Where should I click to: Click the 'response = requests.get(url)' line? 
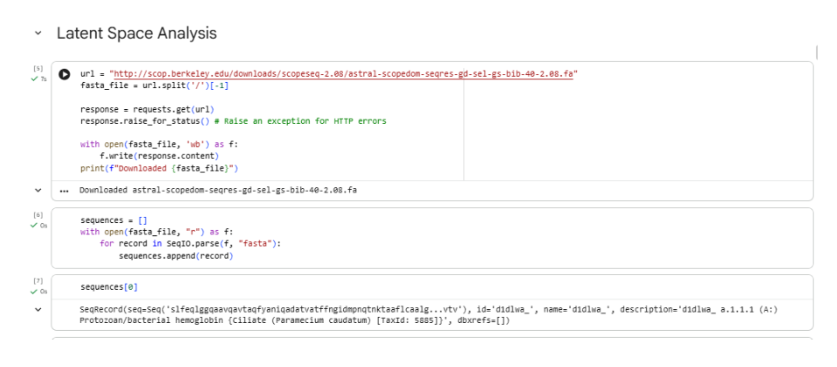pyautogui.click(x=147, y=109)
